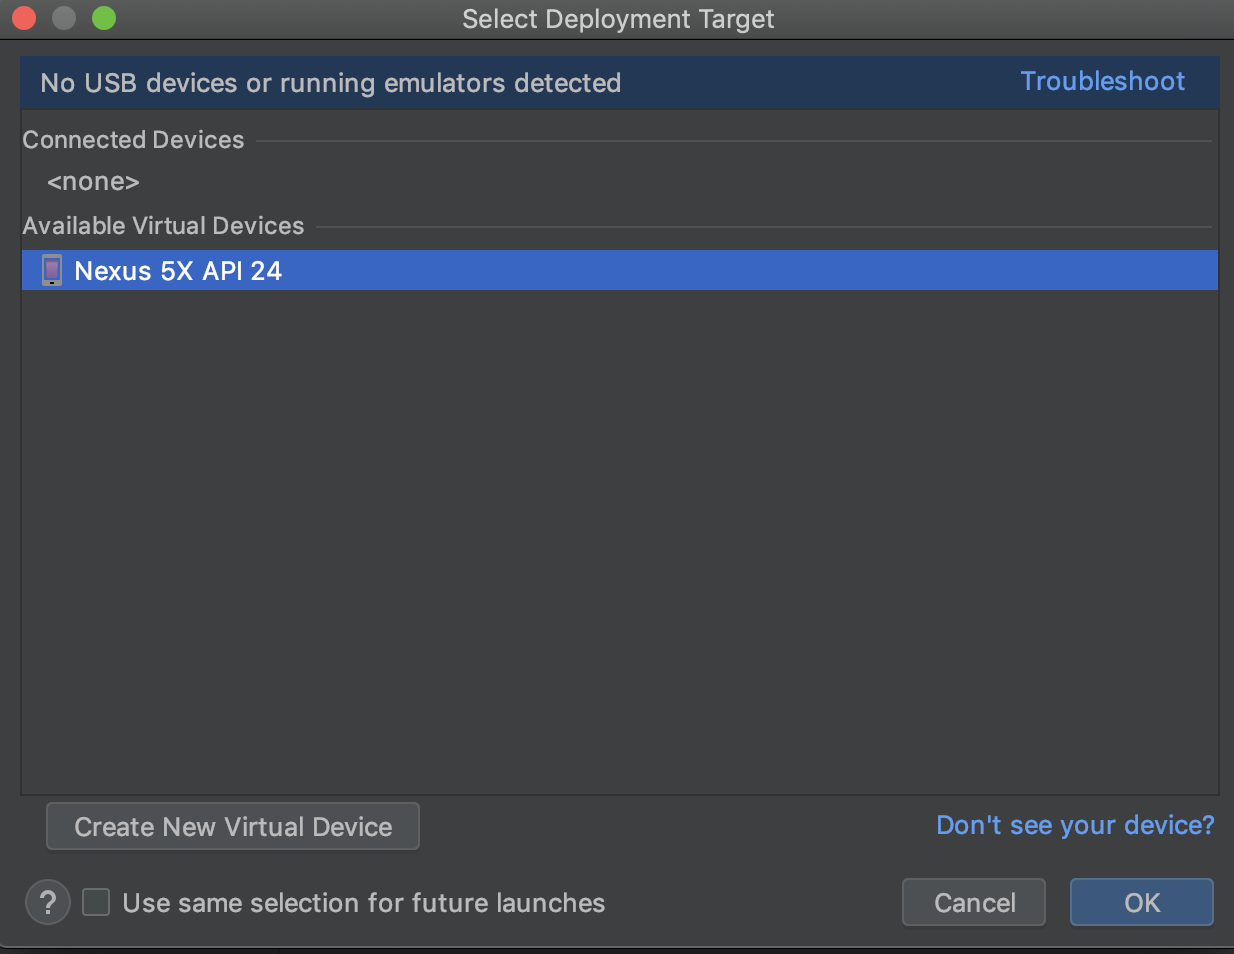Click the Available Virtual Devices header

(163, 226)
